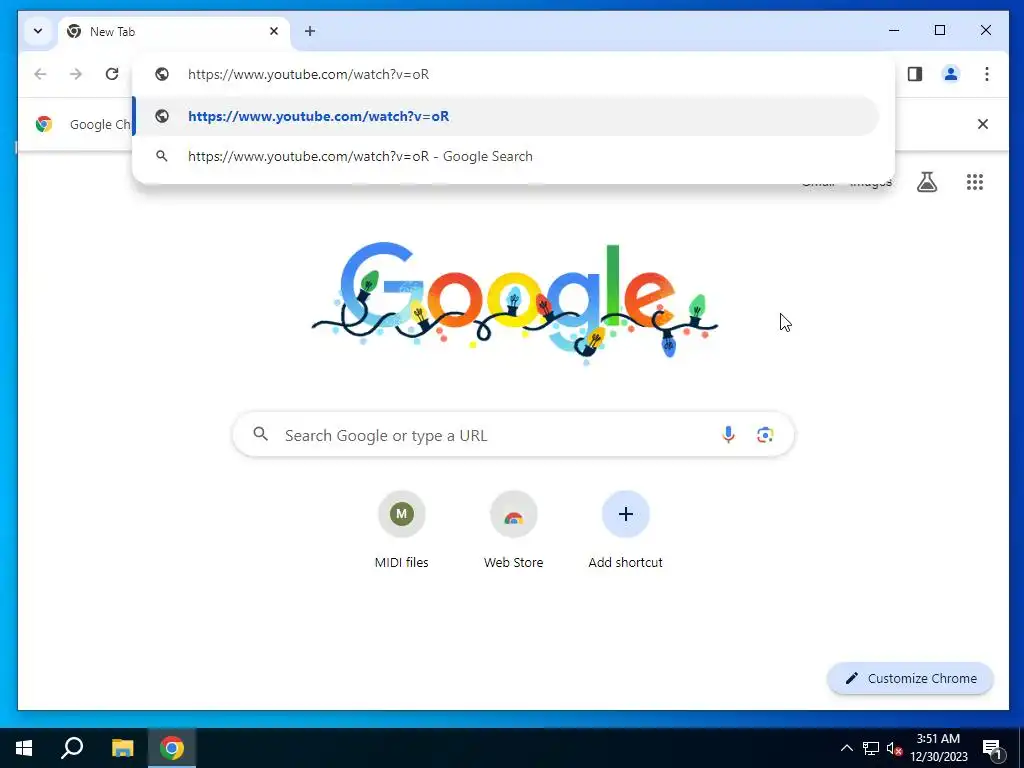Viewport: 1024px width, 768px height.
Task: Select the highlighted youtube.com/watch URL suggestion
Action: [506, 116]
